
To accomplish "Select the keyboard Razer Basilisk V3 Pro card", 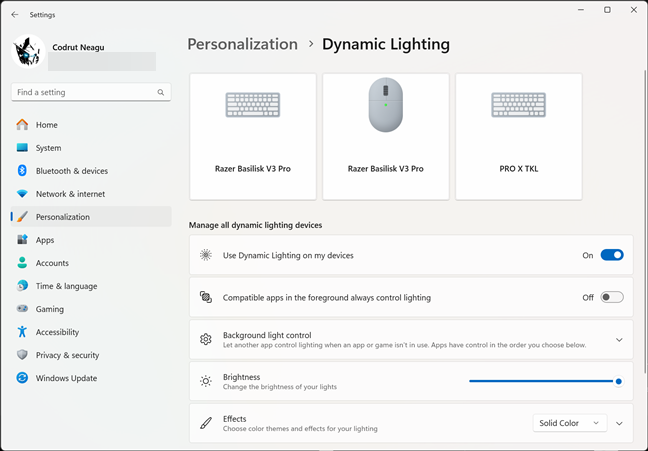I will click(x=253, y=137).
